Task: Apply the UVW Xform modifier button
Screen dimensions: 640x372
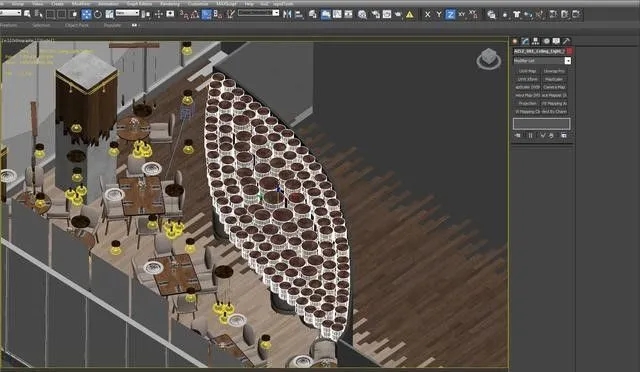Action: pyautogui.click(x=527, y=79)
